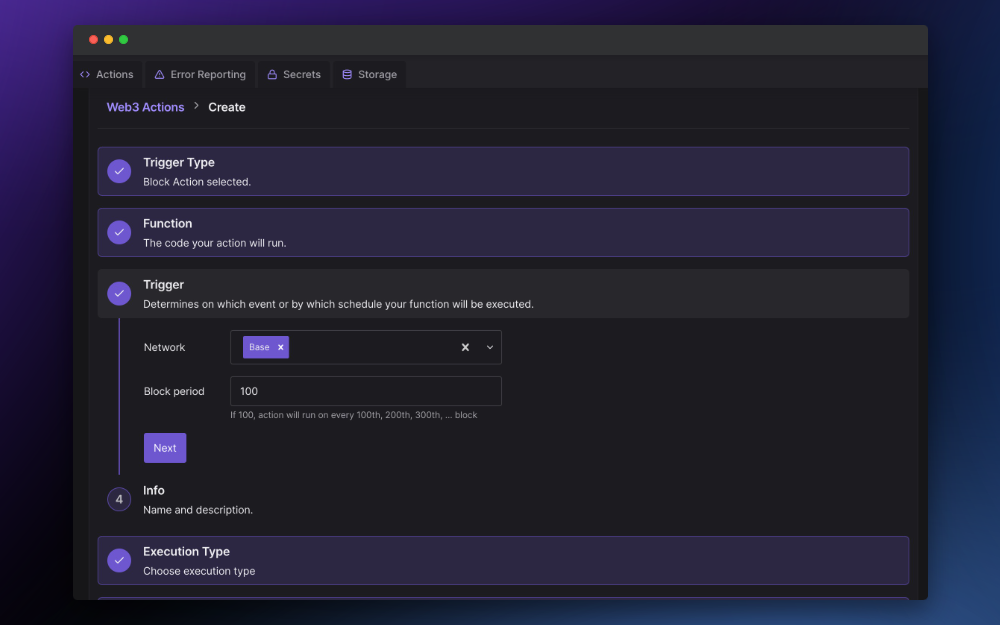The image size is (1000, 625).
Task: Select the alert triangle Error Reporting icon
Action: (160, 74)
